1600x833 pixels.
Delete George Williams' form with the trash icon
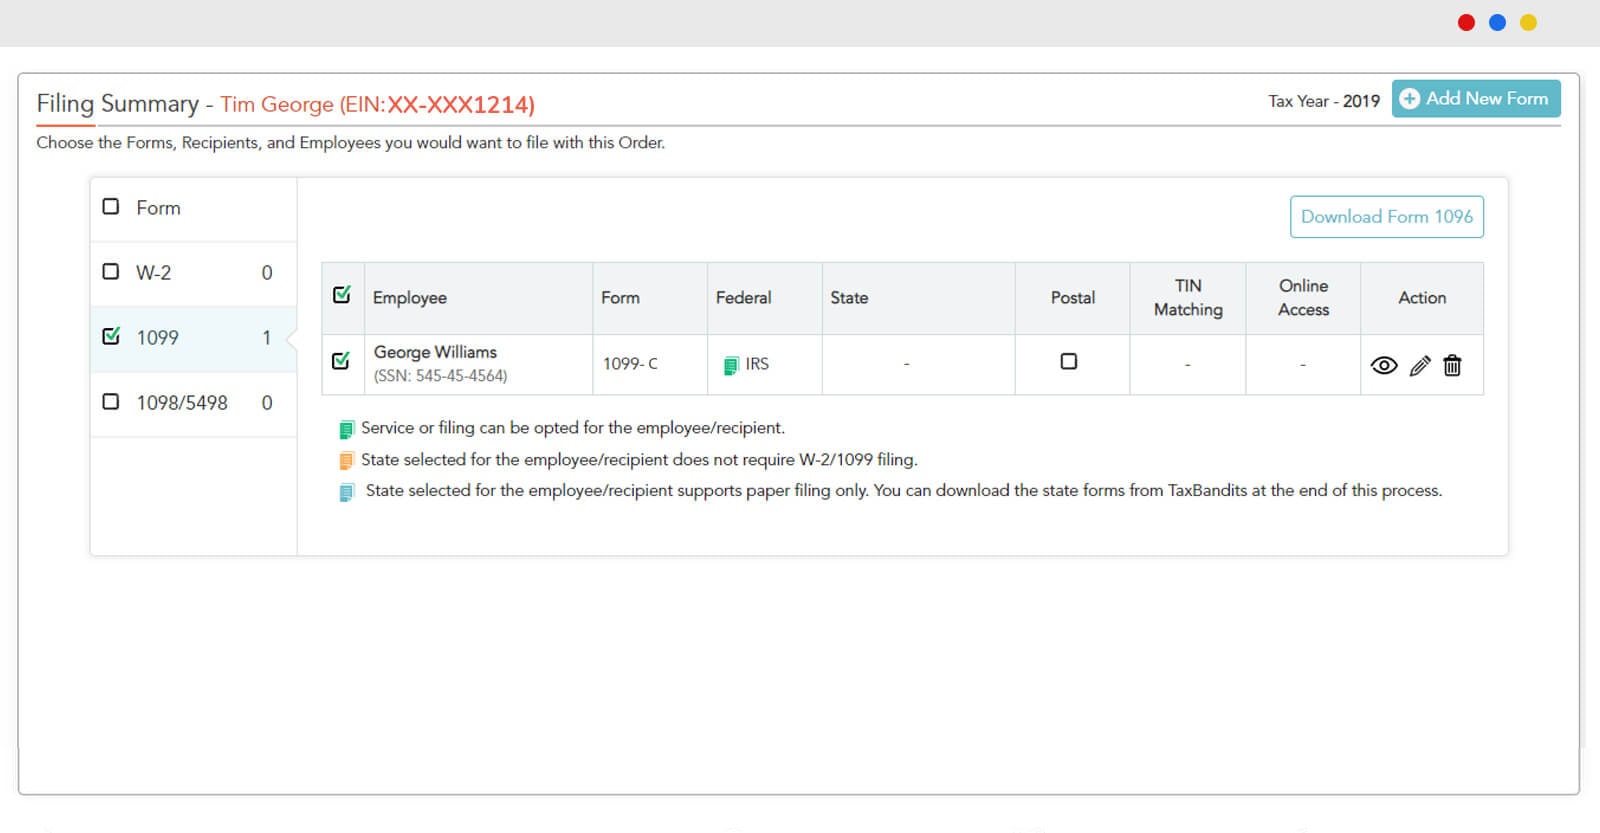click(1452, 365)
